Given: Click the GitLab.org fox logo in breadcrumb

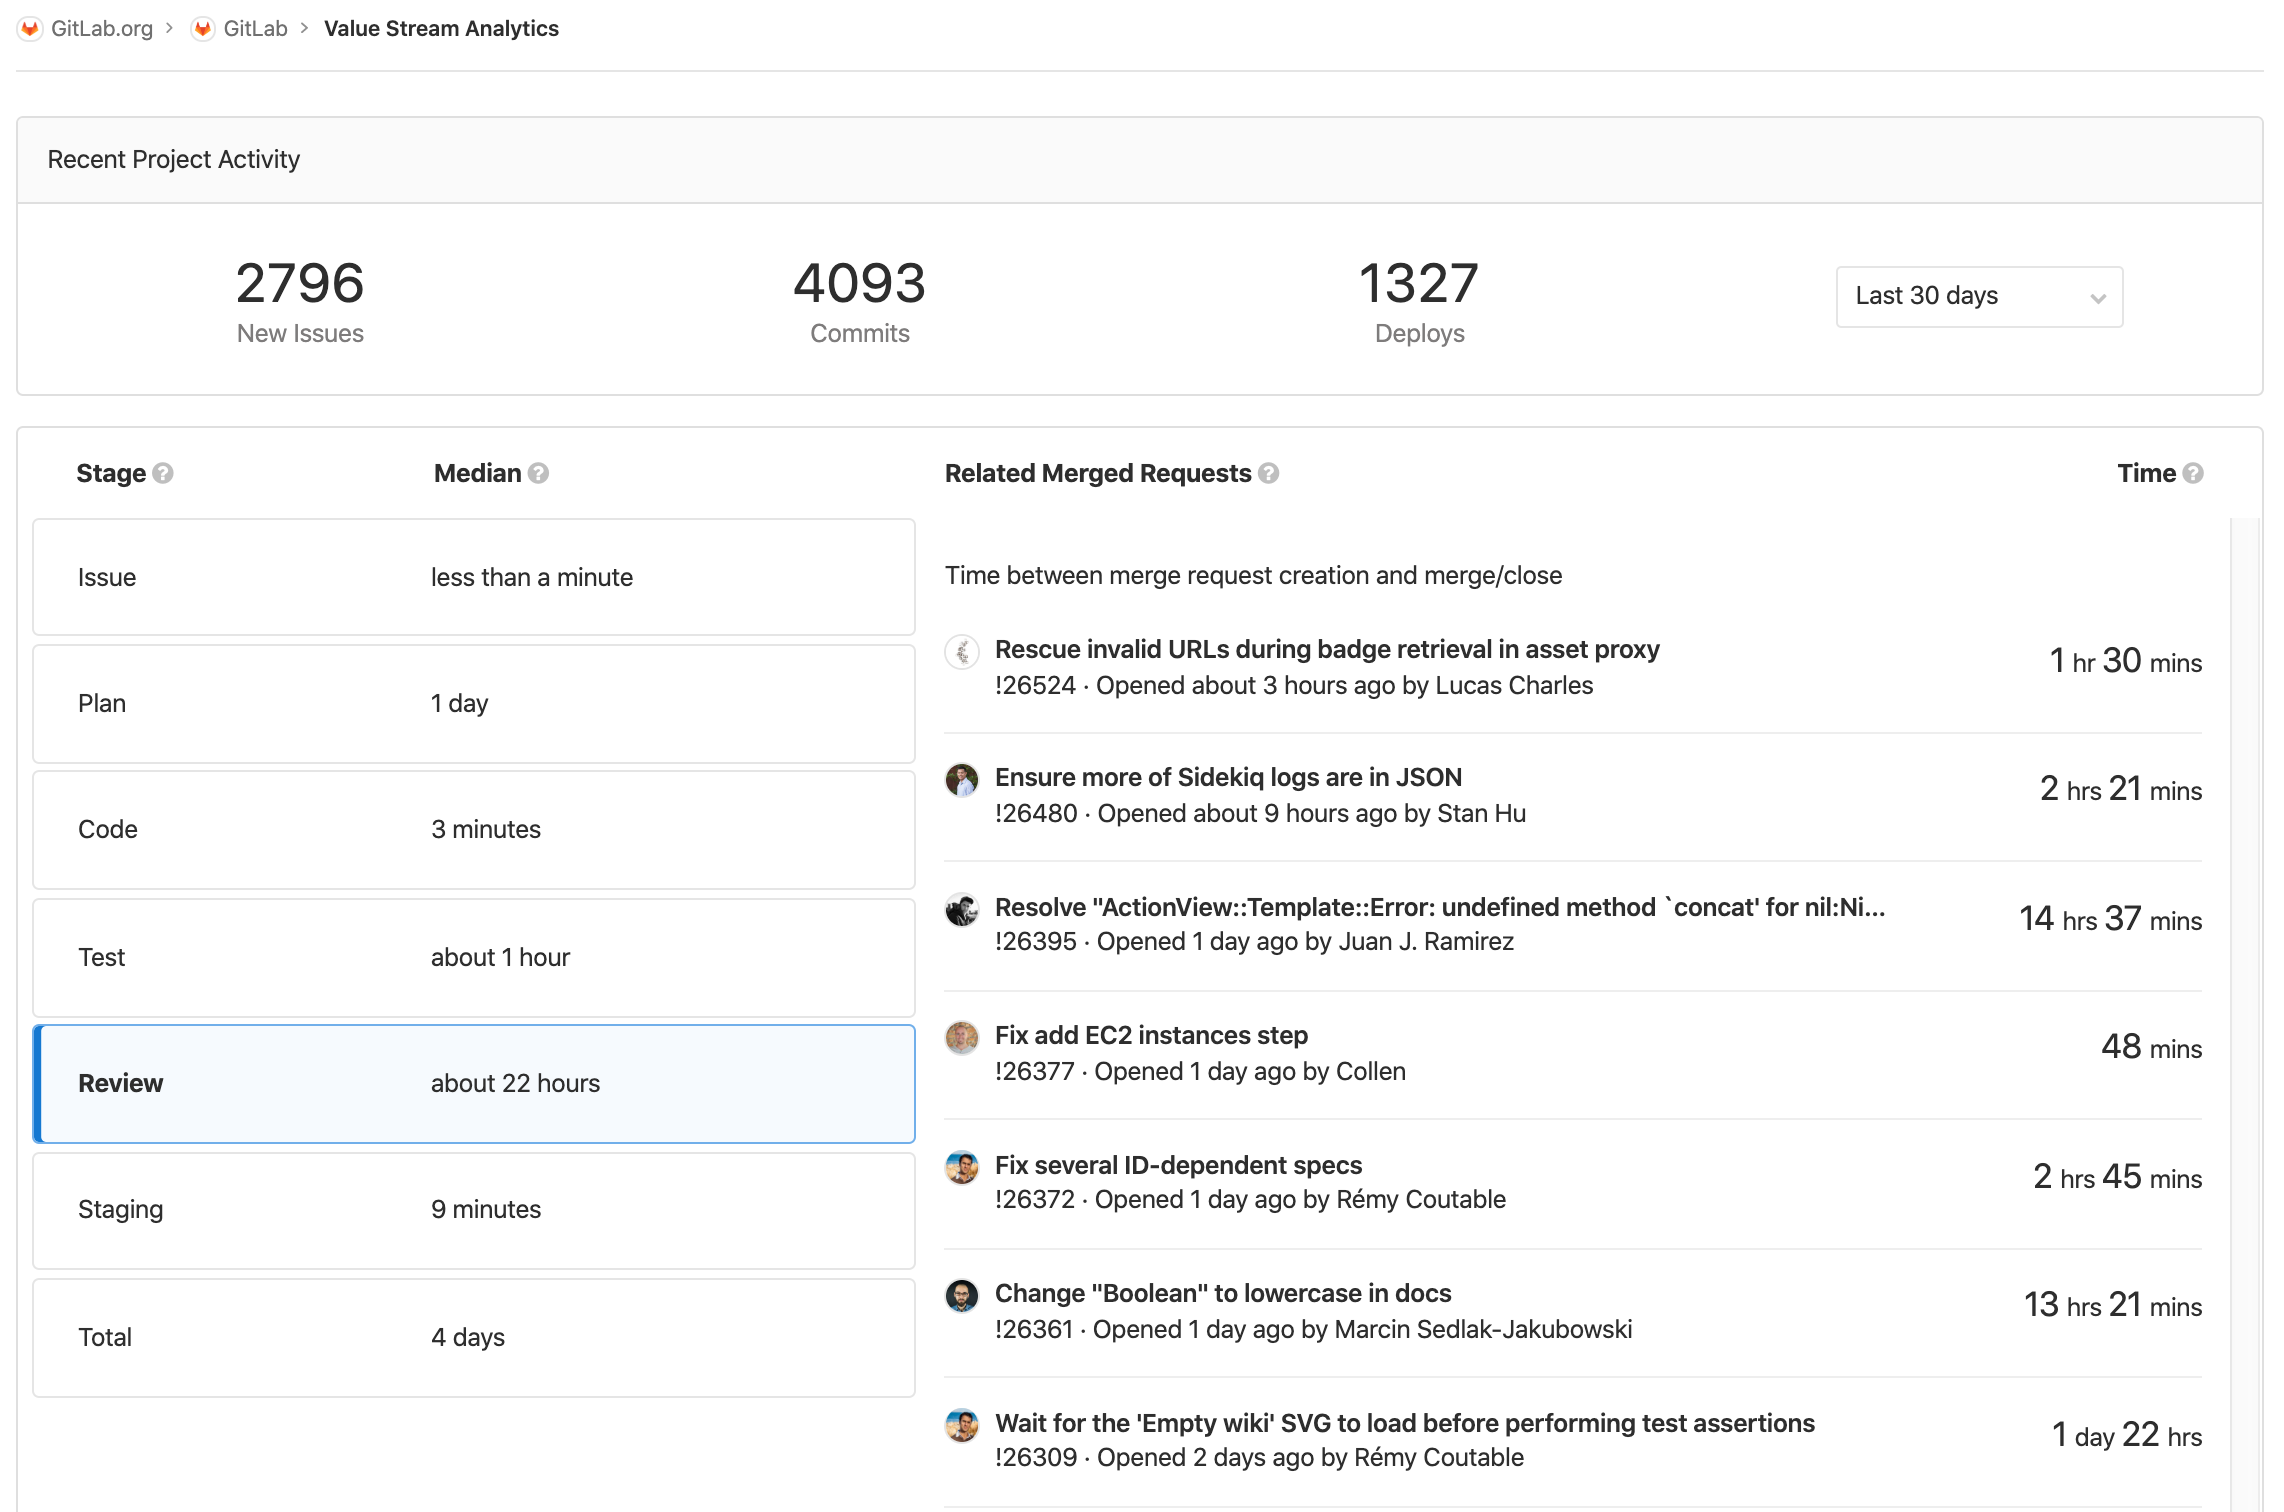Looking at the screenshot, I should 30,28.
